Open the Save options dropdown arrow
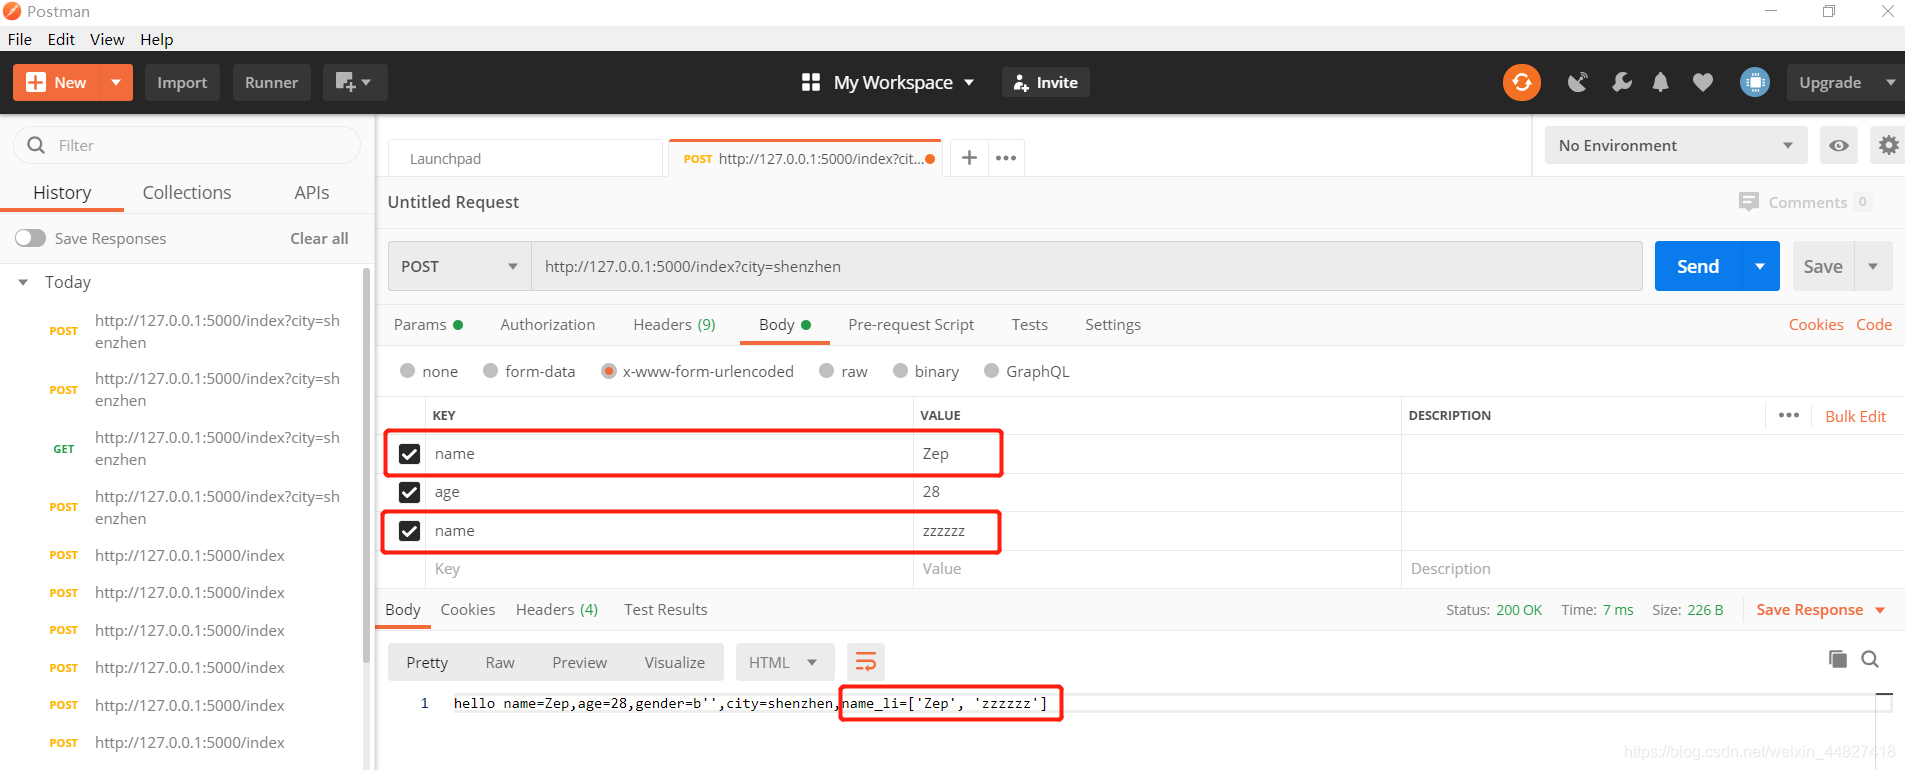 pos(1873,266)
